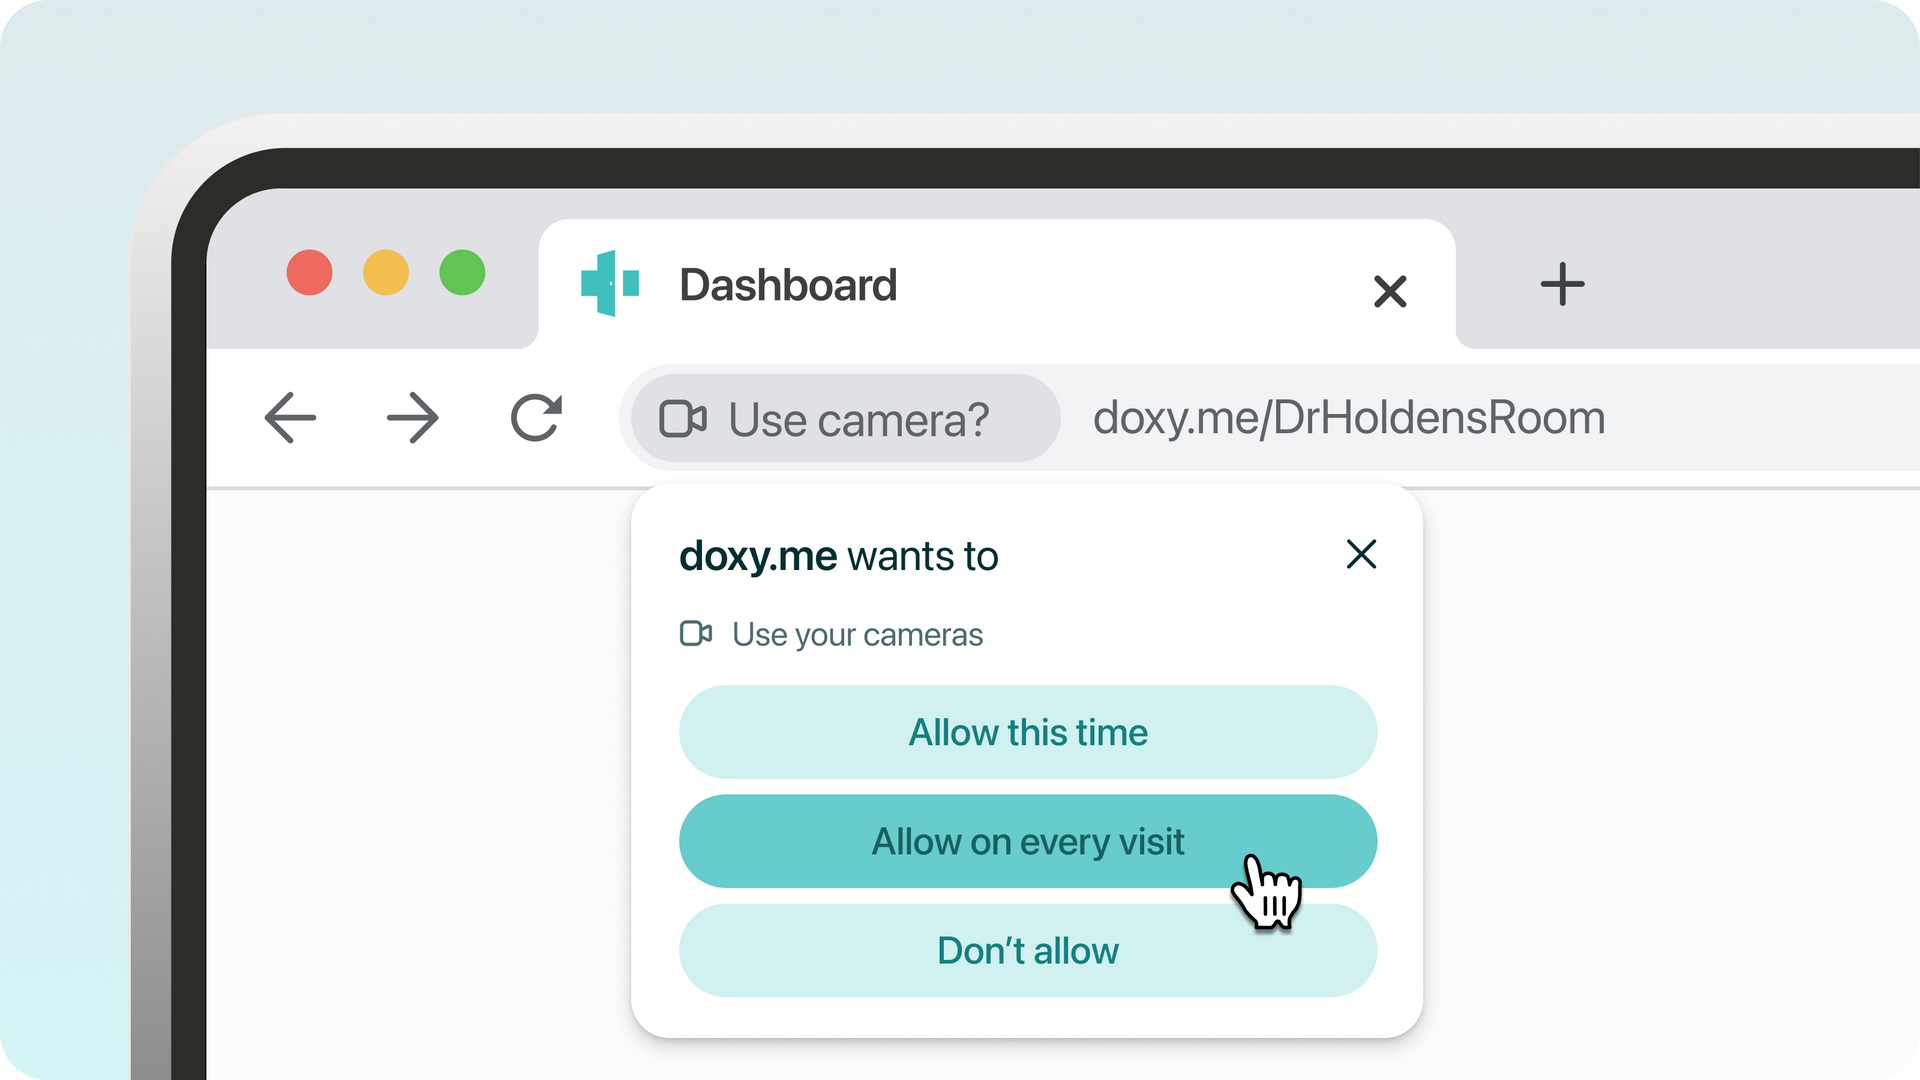The width and height of the screenshot is (1920, 1080).
Task: Click the green fullscreen dot
Action: click(462, 273)
